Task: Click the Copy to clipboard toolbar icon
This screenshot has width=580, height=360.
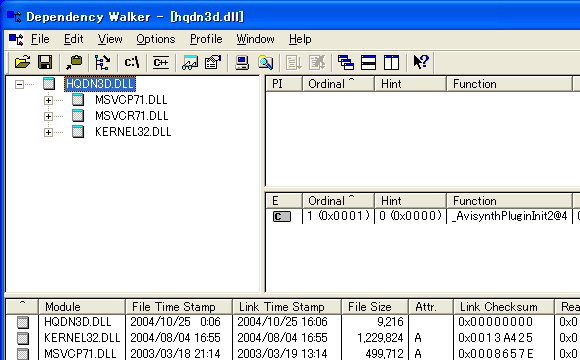Action: tap(74, 62)
